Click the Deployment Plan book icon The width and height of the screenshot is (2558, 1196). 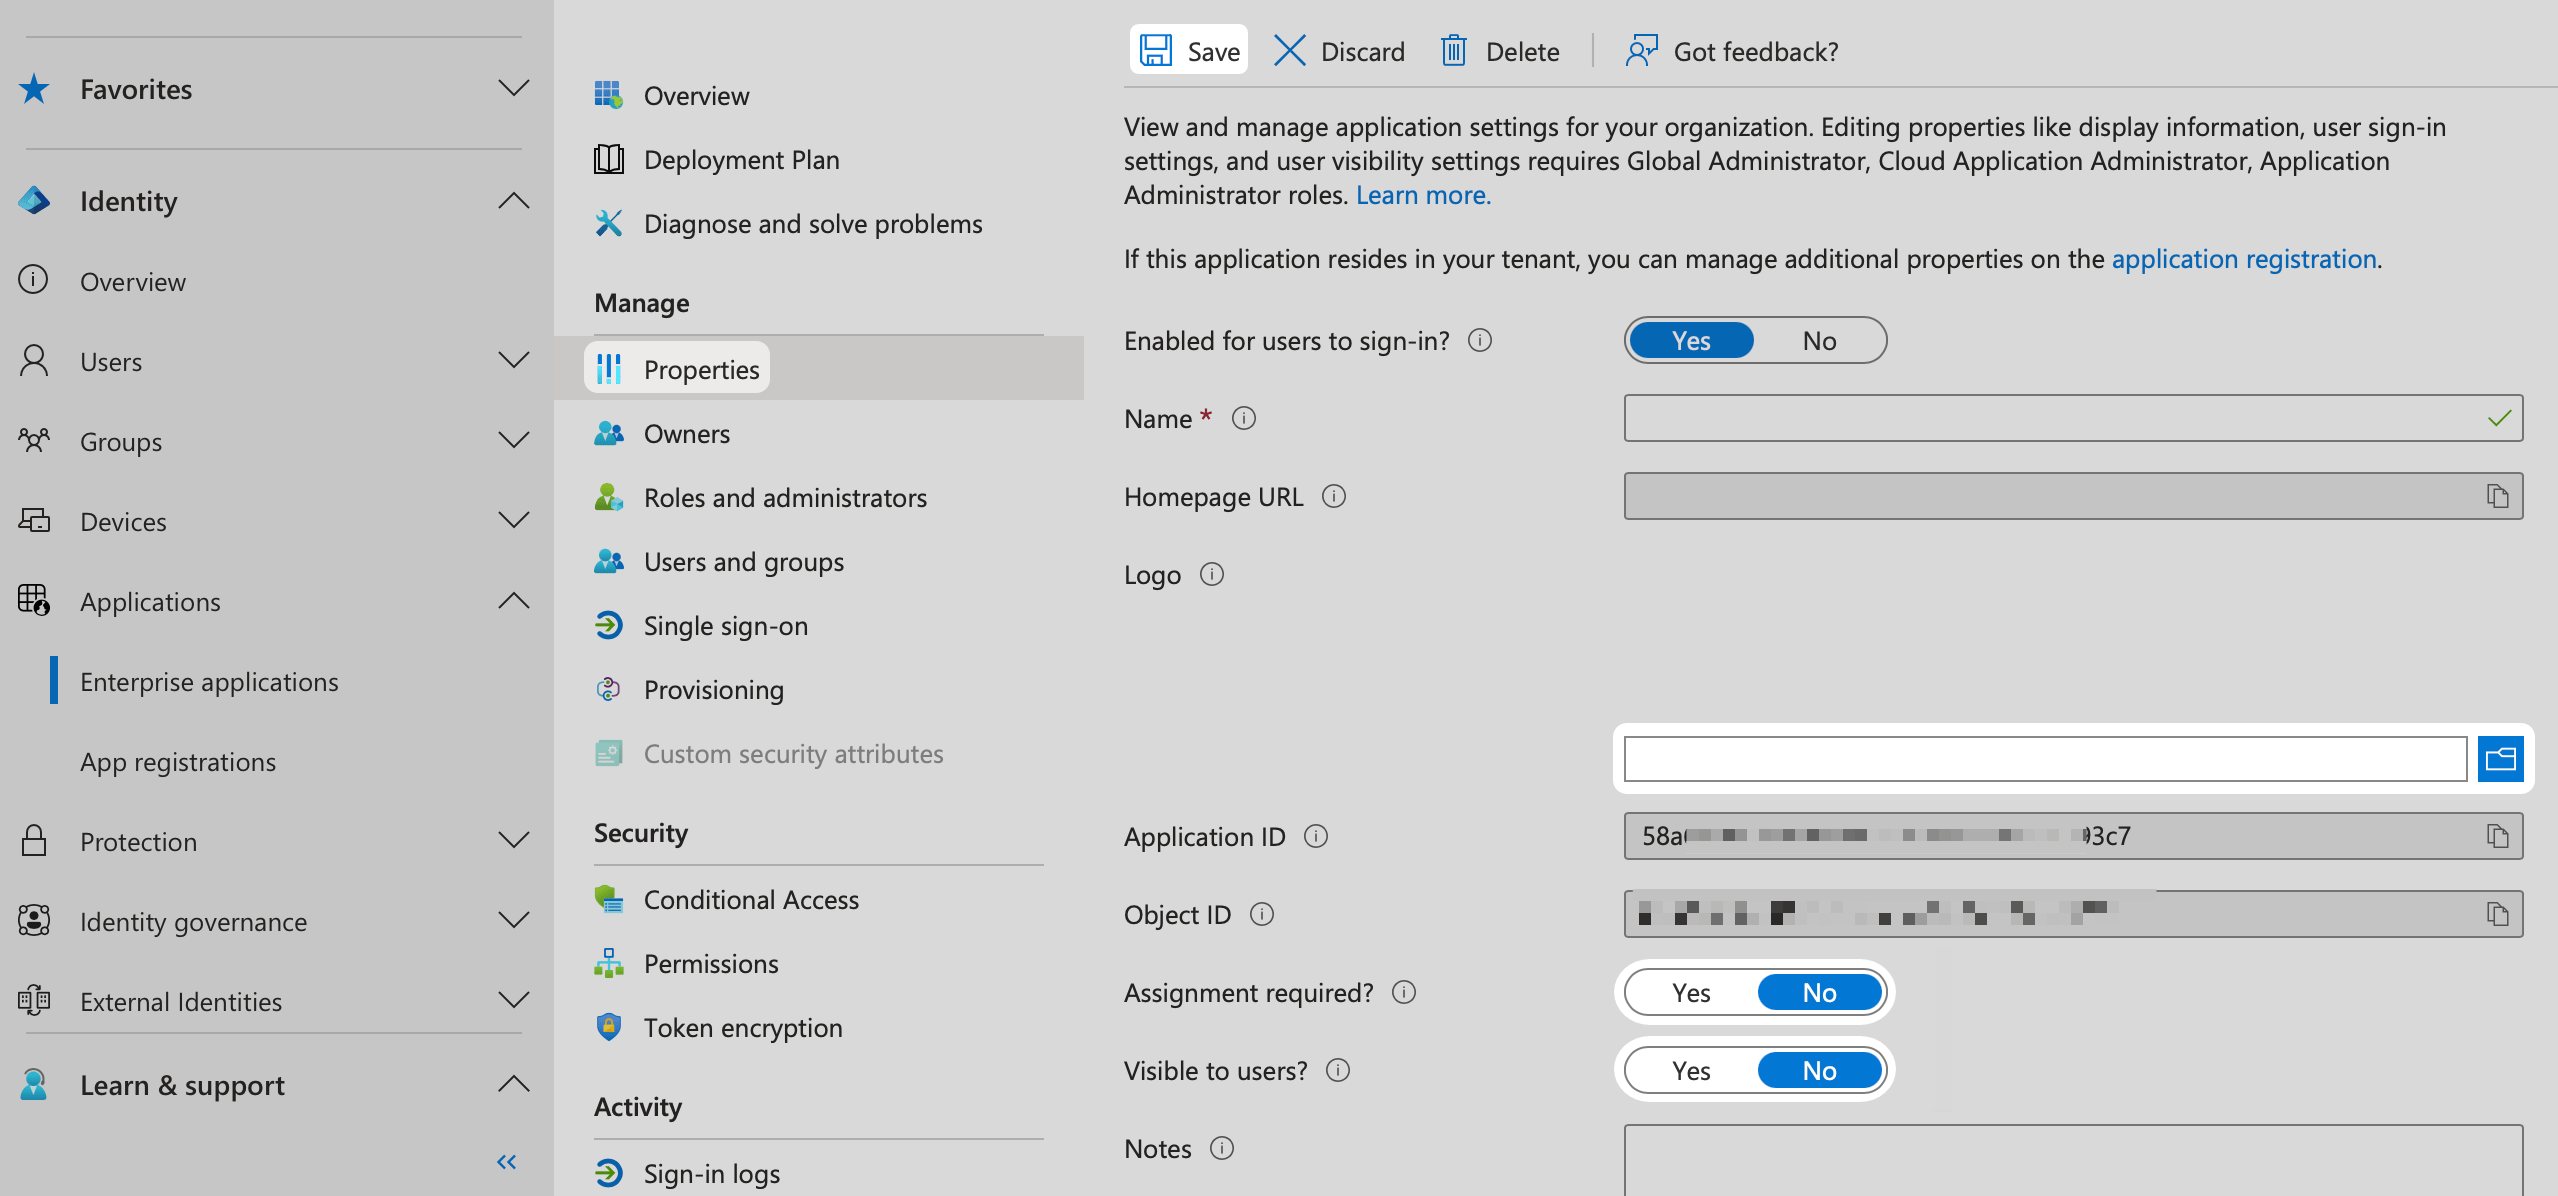(x=608, y=159)
